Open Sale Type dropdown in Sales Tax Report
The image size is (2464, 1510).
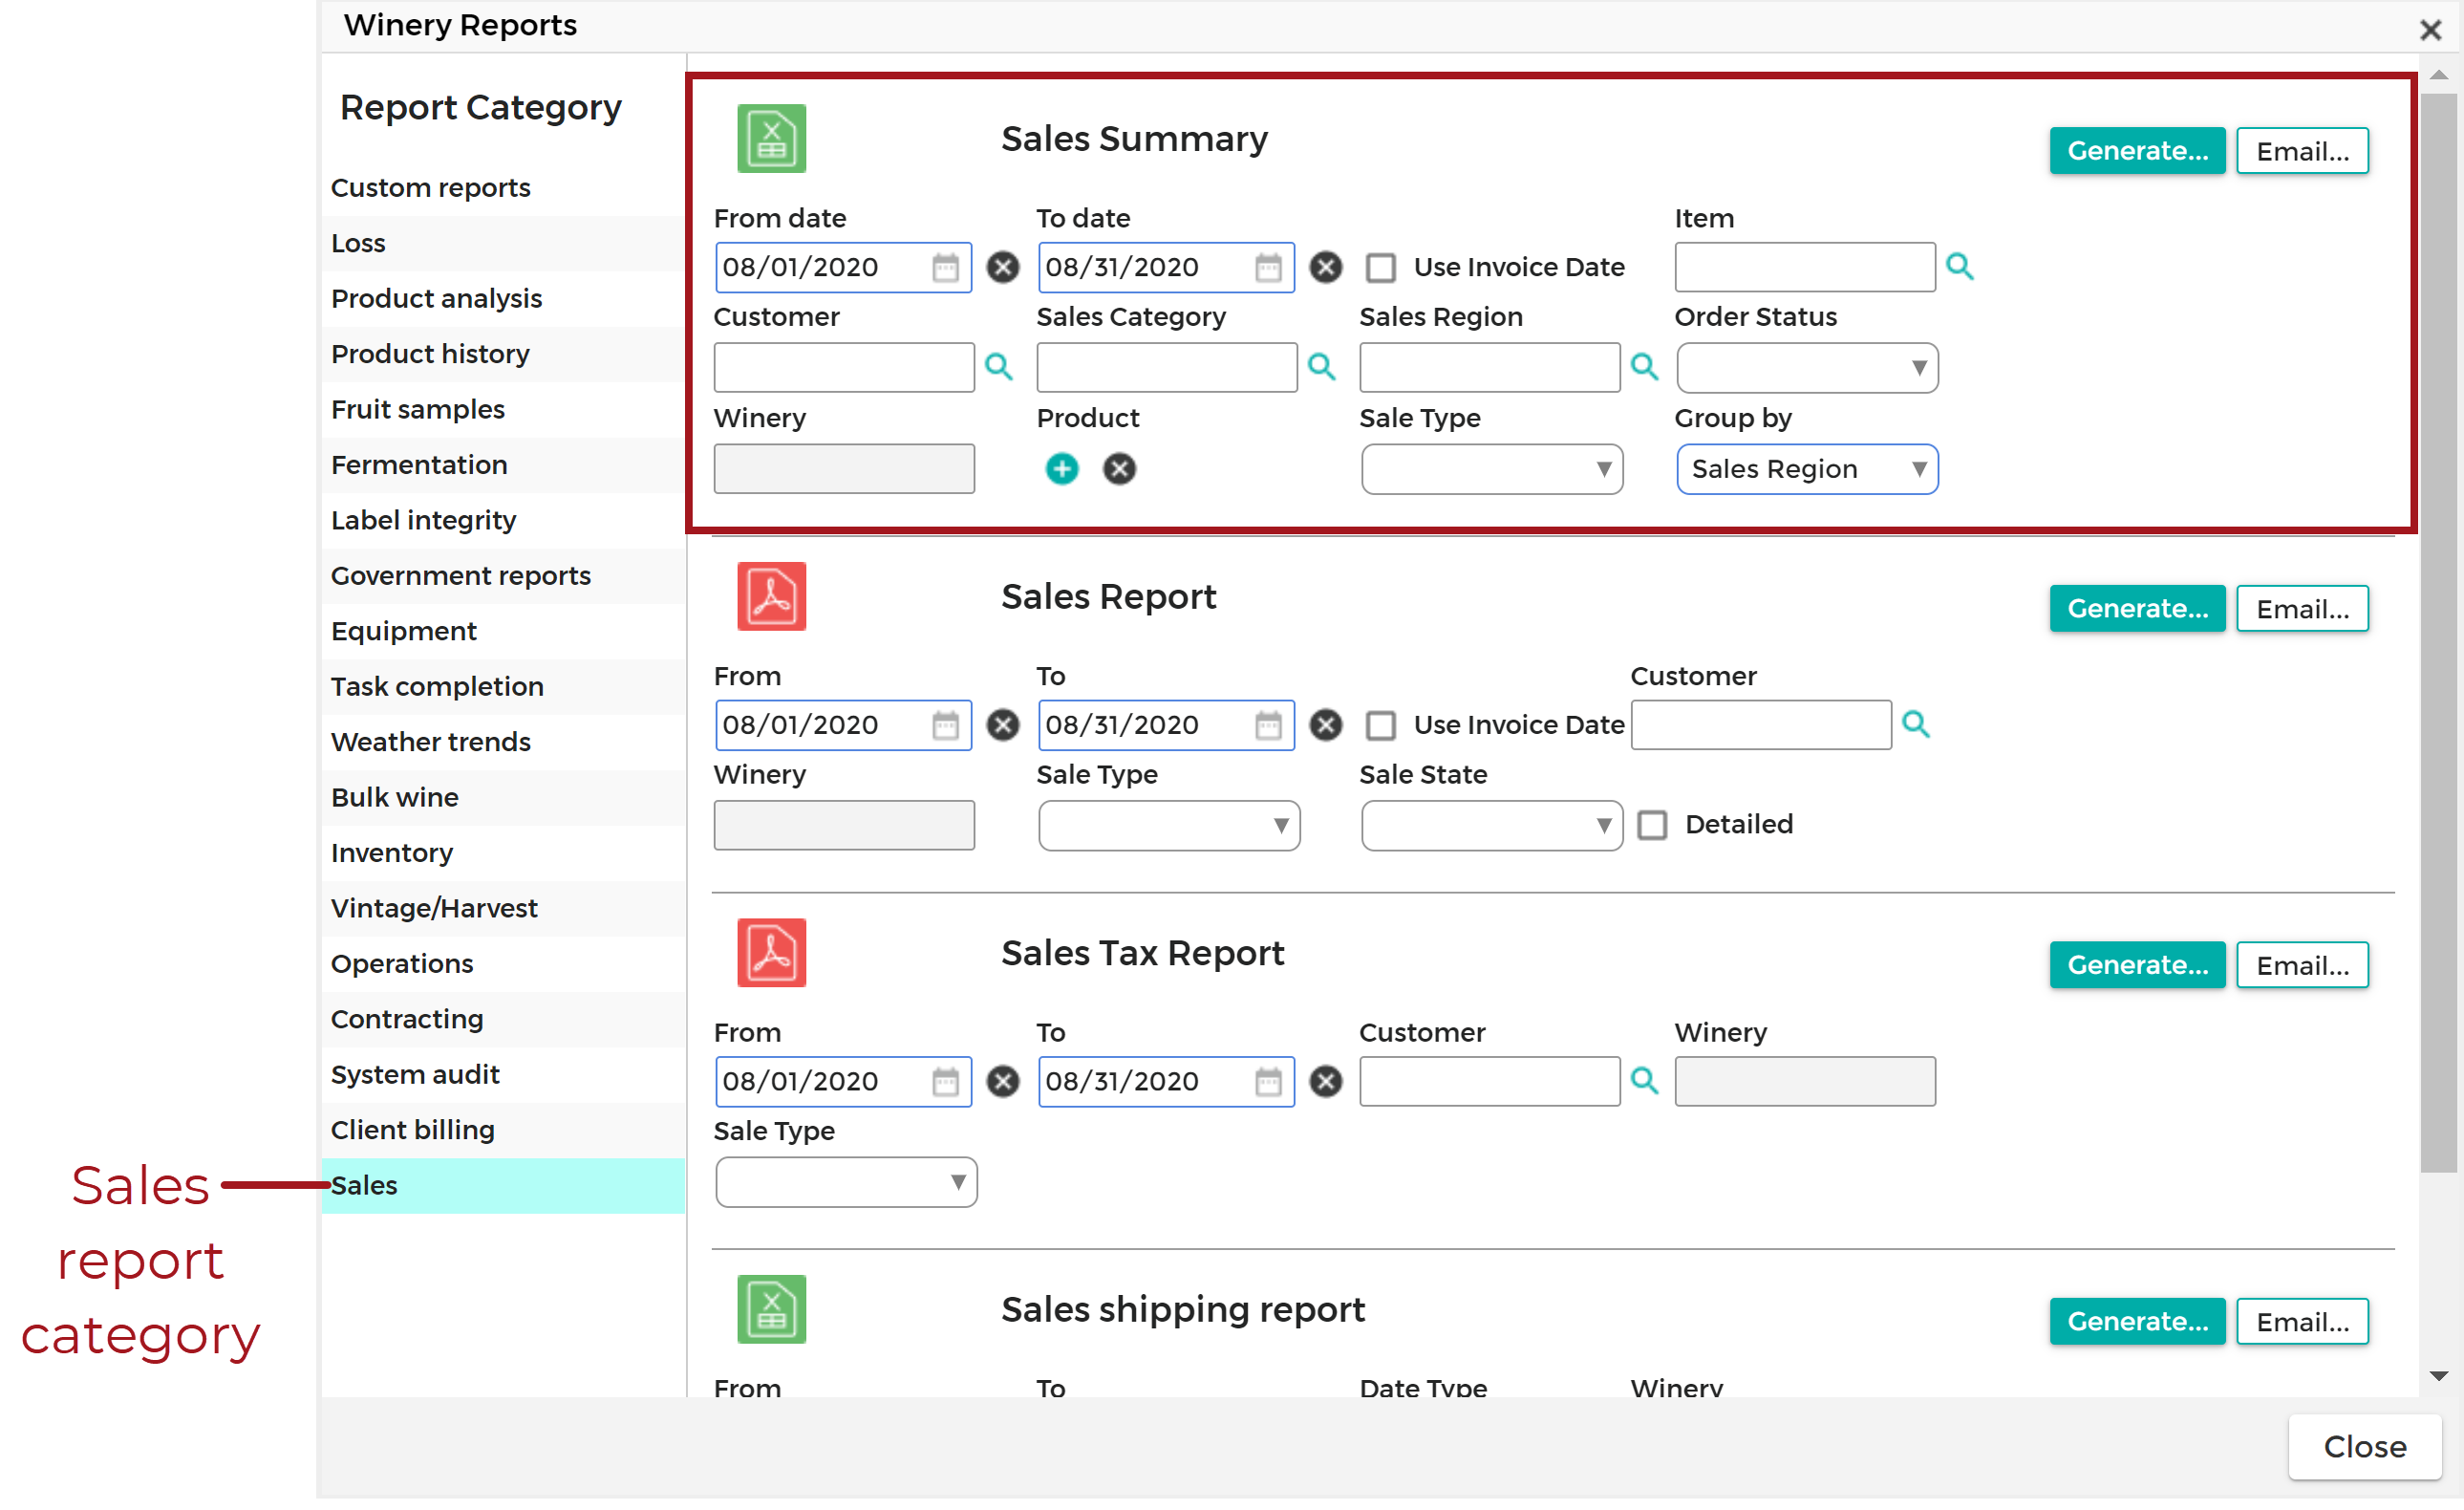pos(846,1182)
